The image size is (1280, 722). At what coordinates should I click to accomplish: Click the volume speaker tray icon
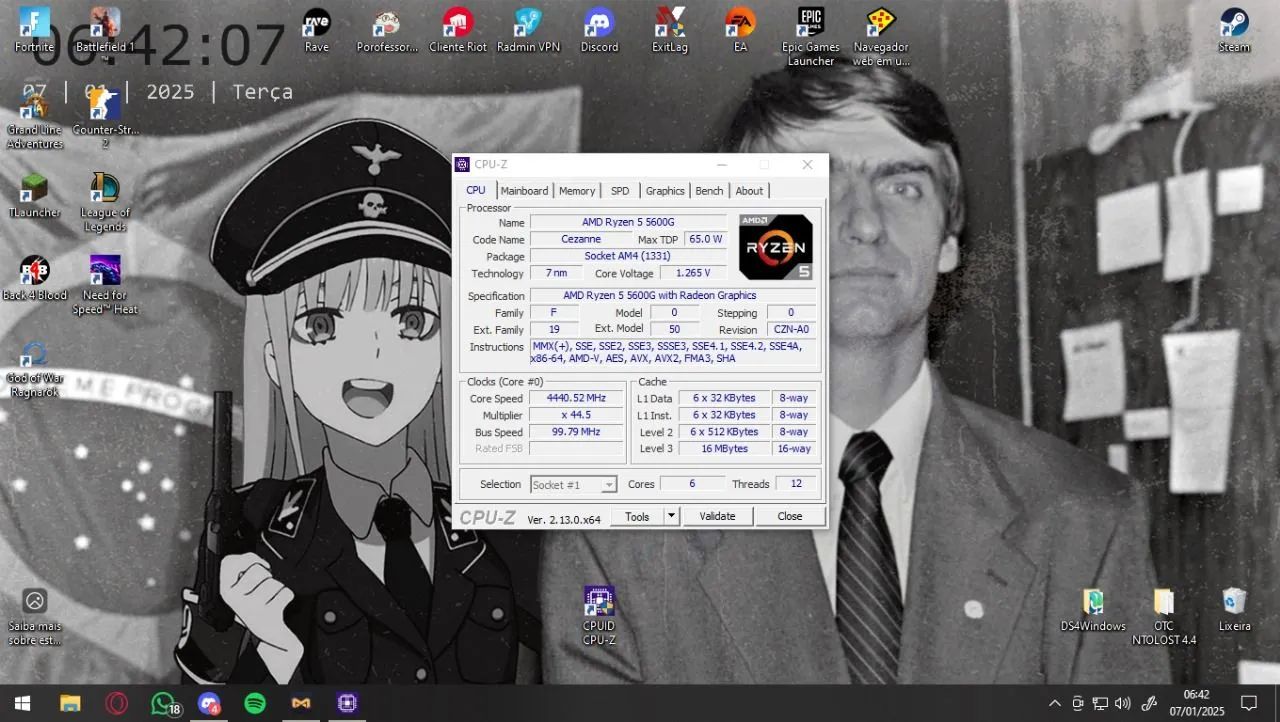point(1122,703)
